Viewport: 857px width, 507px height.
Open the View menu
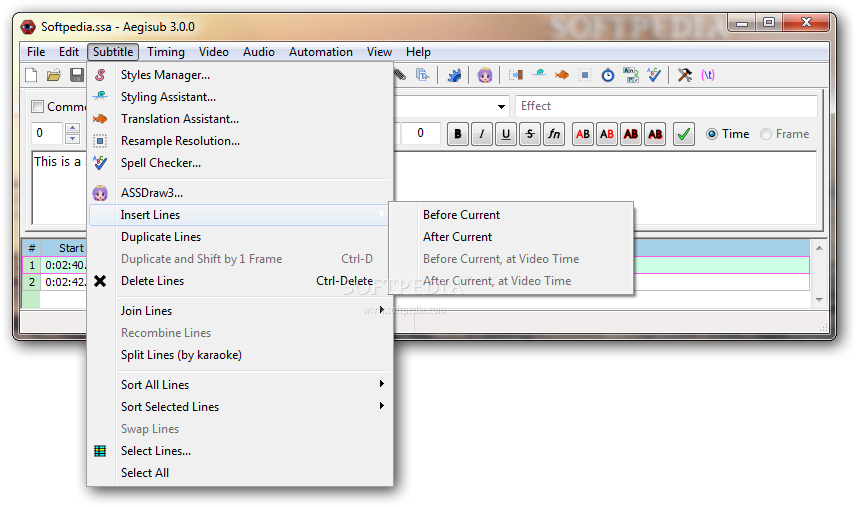coord(379,52)
